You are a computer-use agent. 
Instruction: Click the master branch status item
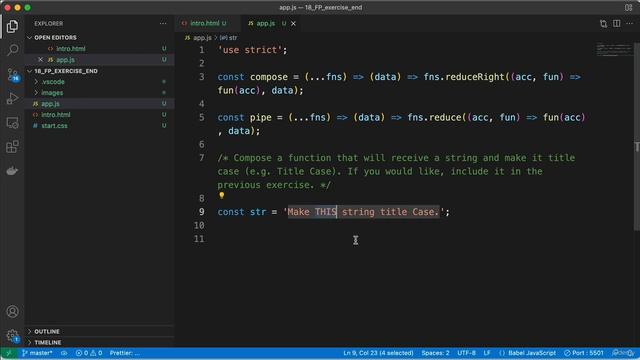click(37, 353)
